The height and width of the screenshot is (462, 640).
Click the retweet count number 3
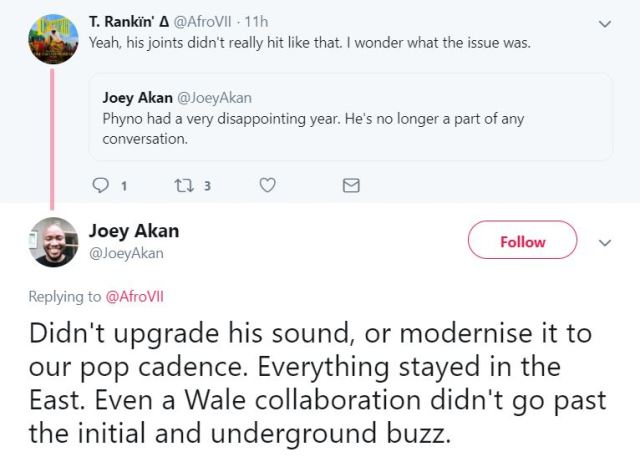click(x=206, y=185)
